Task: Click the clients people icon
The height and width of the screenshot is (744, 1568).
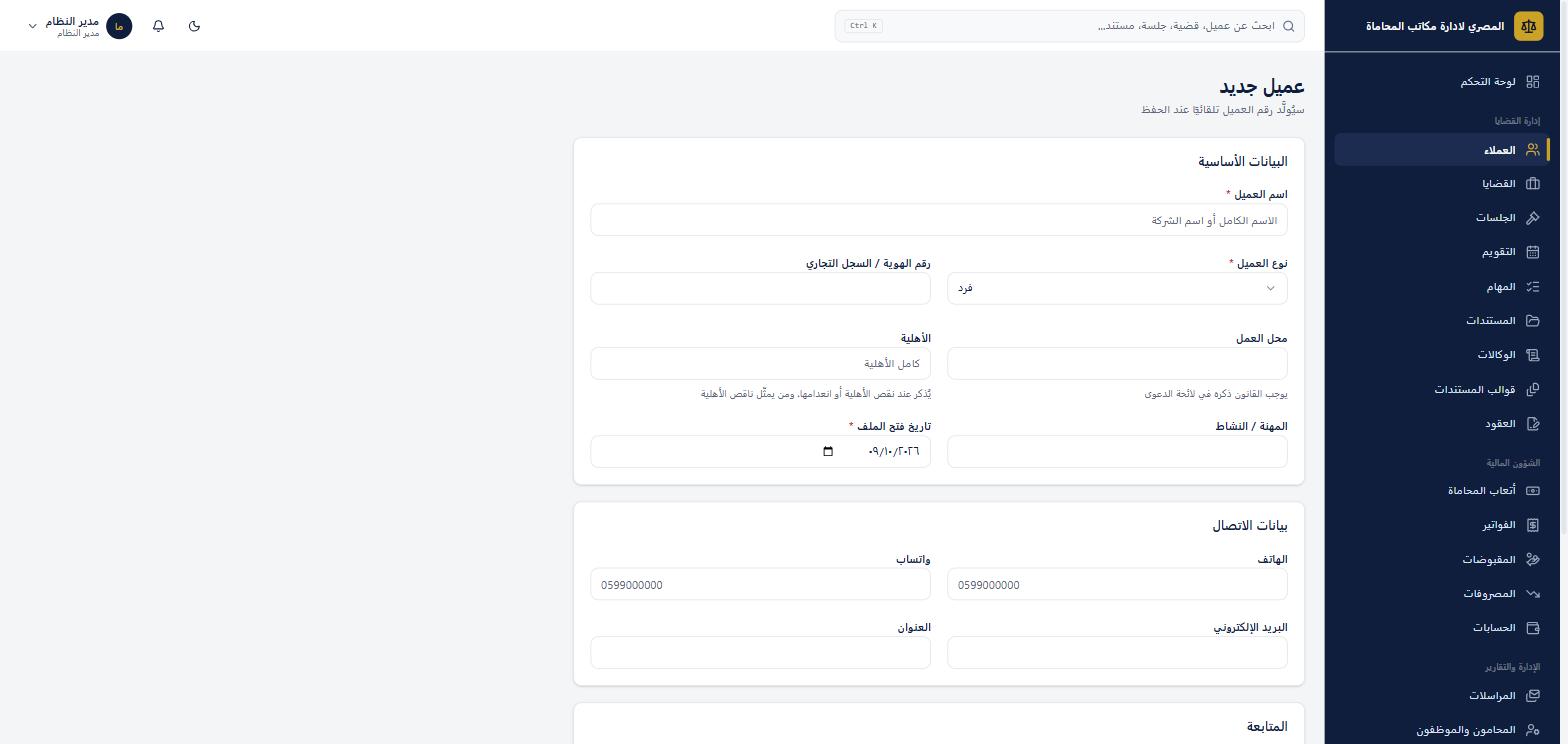Action: 1533,150
